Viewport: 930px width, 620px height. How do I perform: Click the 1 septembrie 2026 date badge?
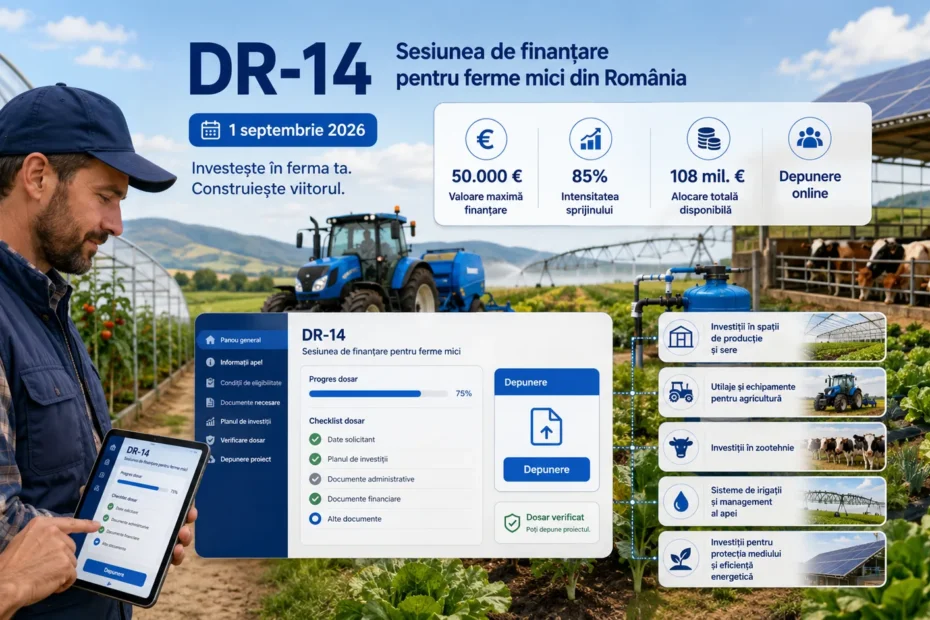(x=283, y=130)
